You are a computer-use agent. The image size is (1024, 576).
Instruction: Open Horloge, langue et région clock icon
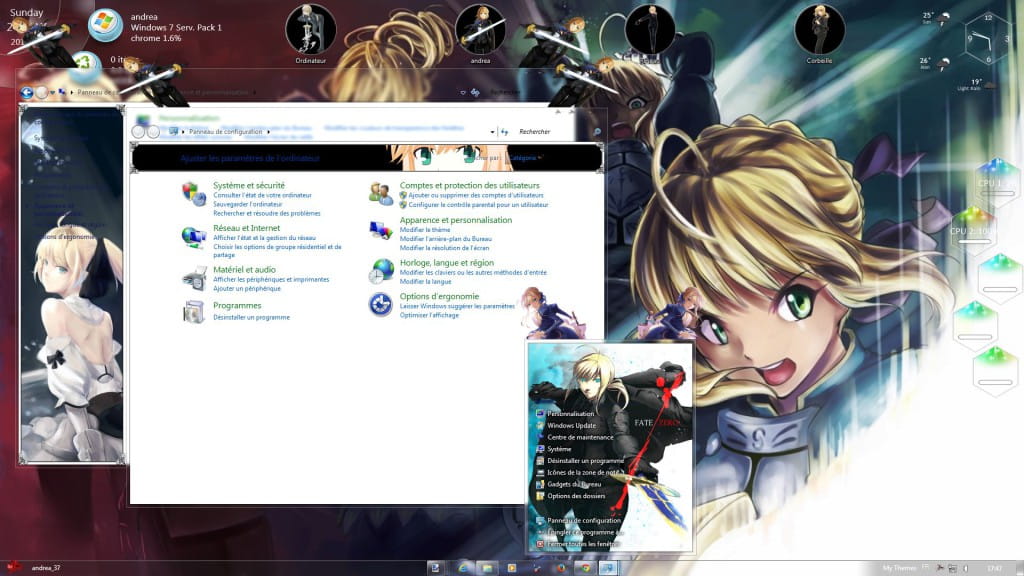point(380,269)
